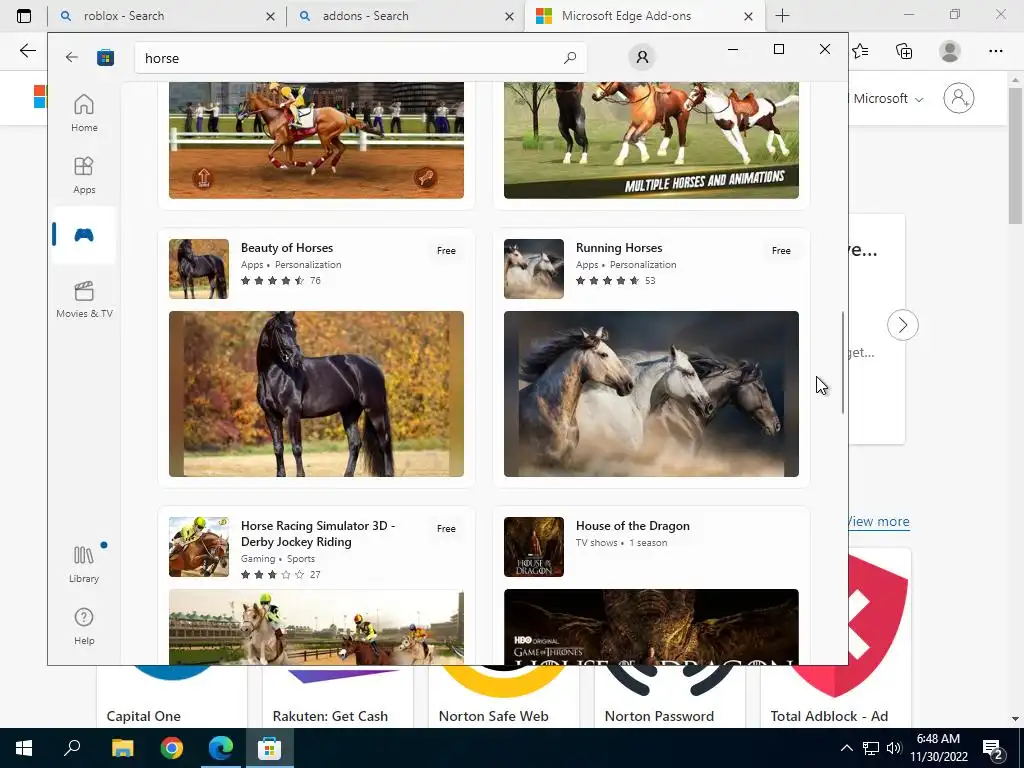Open Edge Favorites star icon

click(860, 51)
